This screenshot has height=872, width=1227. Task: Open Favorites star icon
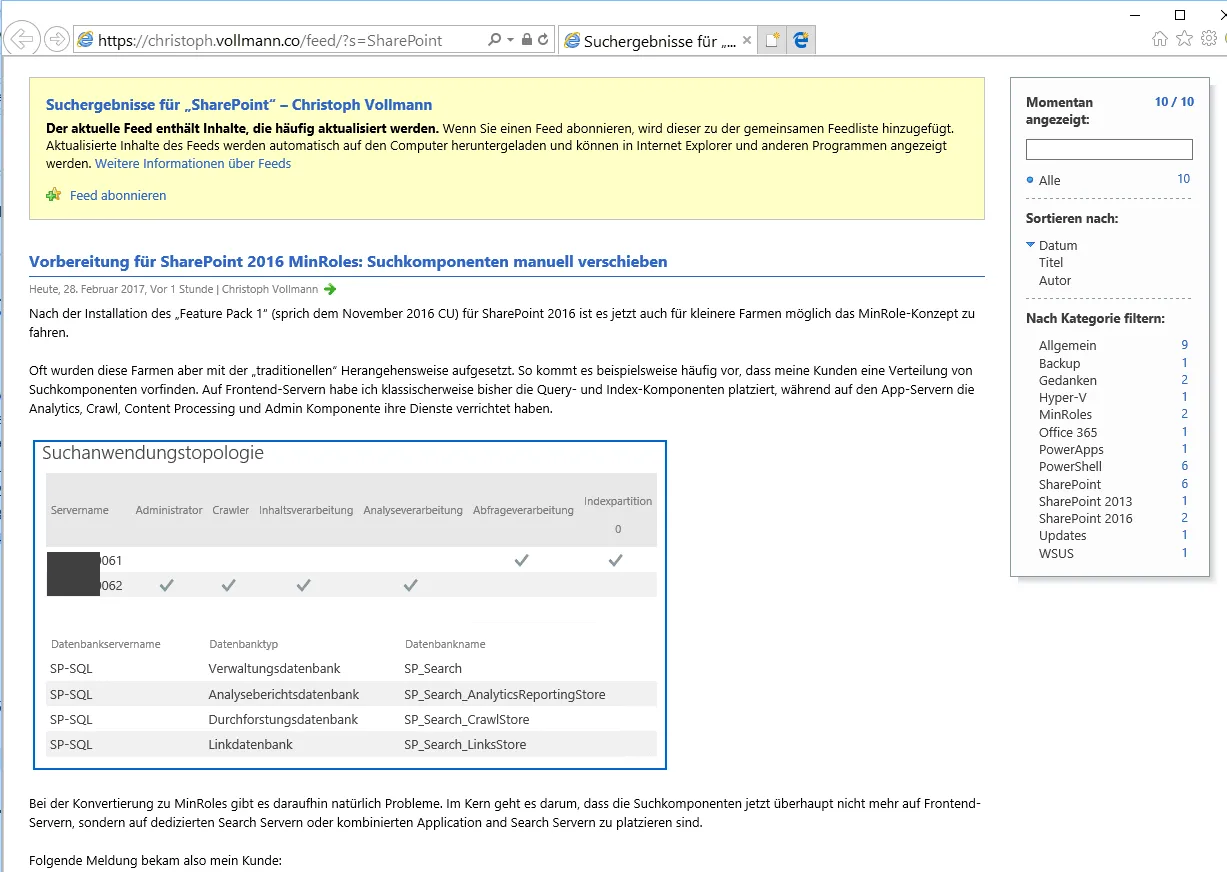[1184, 39]
